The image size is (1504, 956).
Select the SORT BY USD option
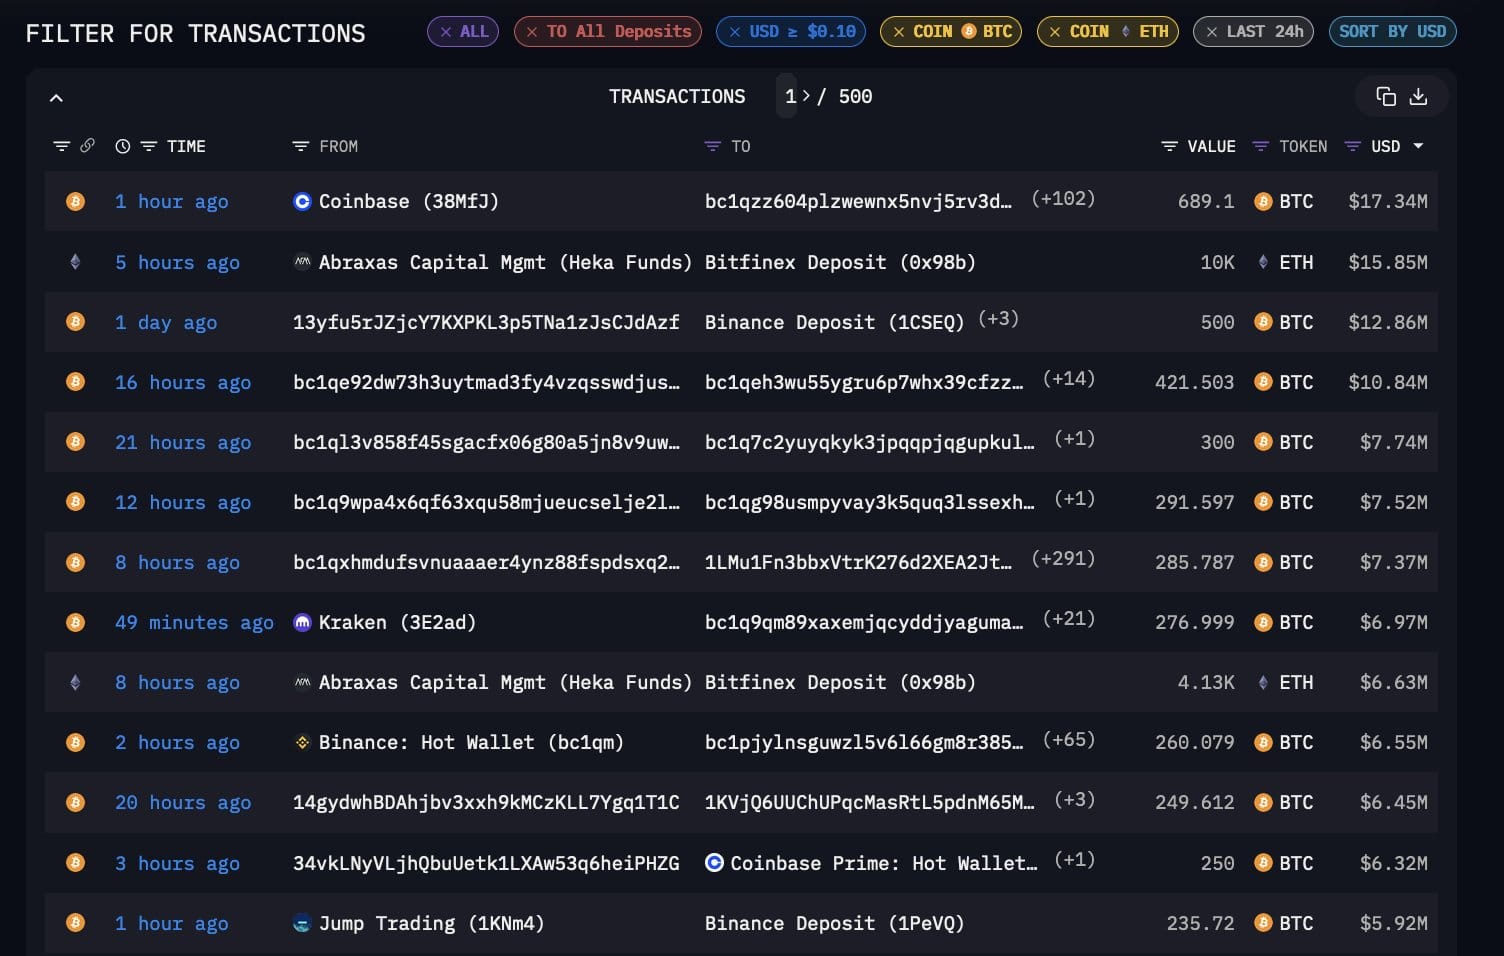(x=1392, y=31)
